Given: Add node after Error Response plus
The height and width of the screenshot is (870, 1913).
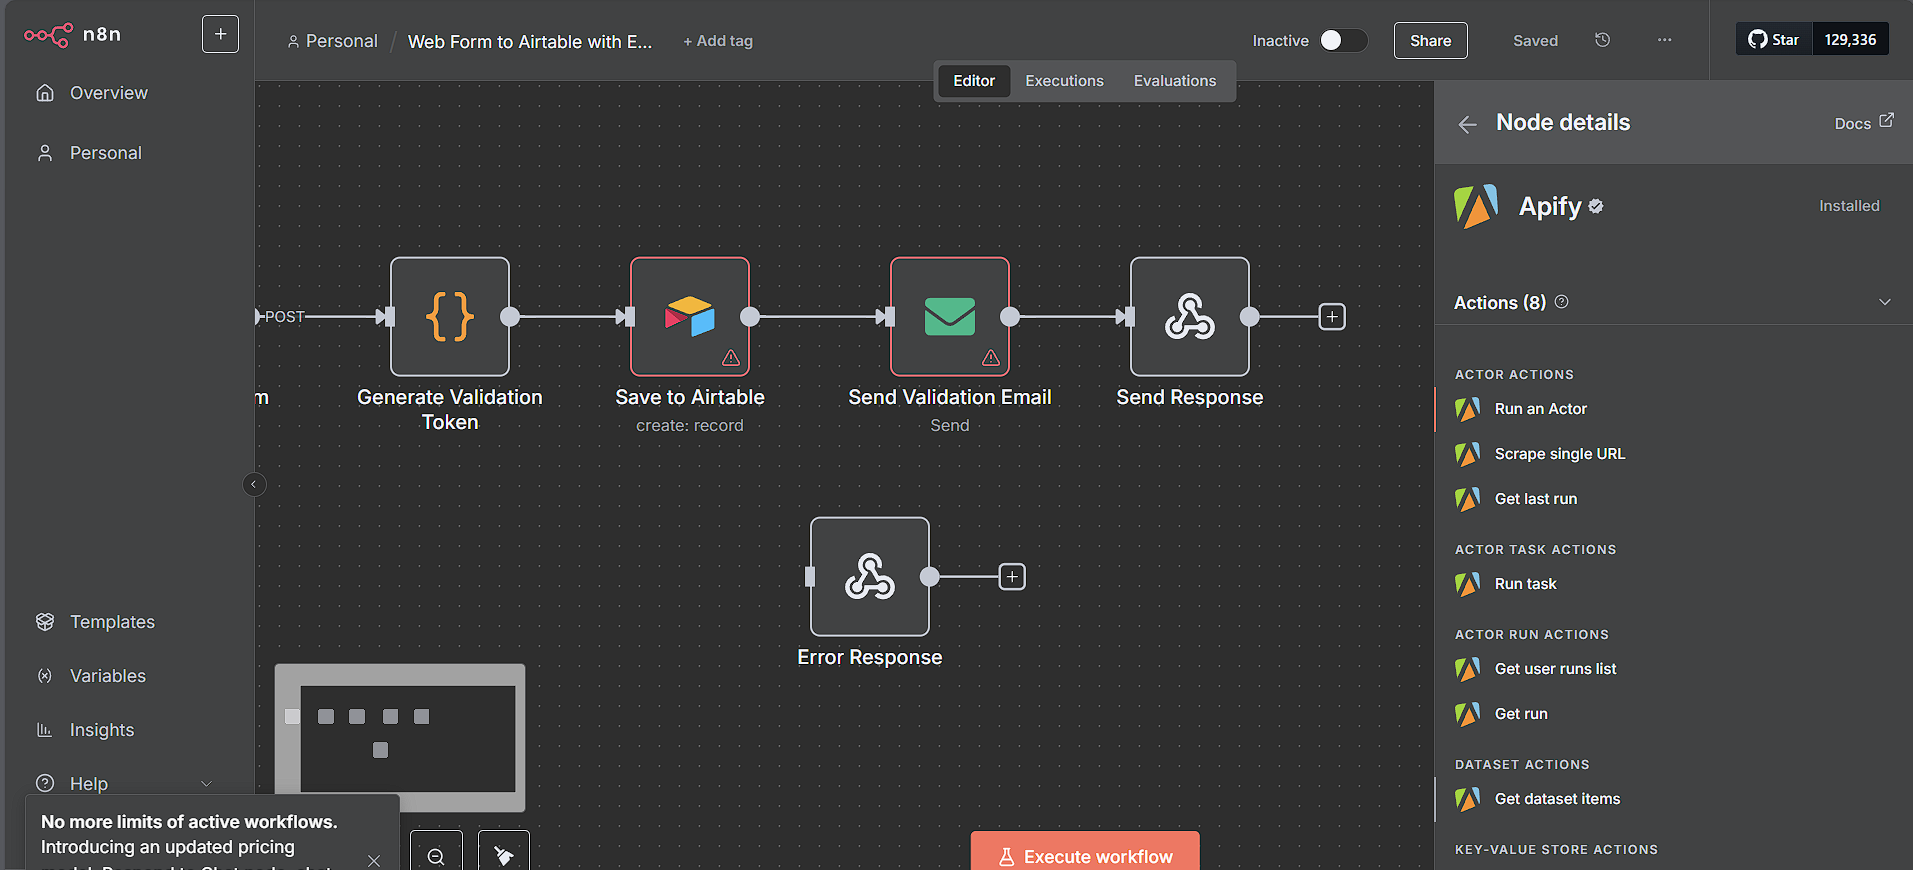Looking at the screenshot, I should coord(1012,577).
